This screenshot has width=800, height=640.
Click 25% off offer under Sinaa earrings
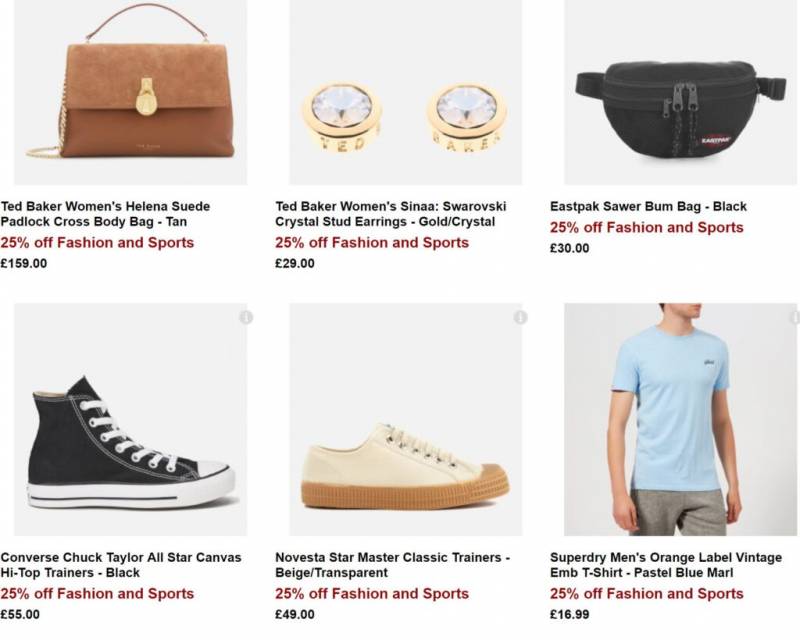(x=372, y=243)
